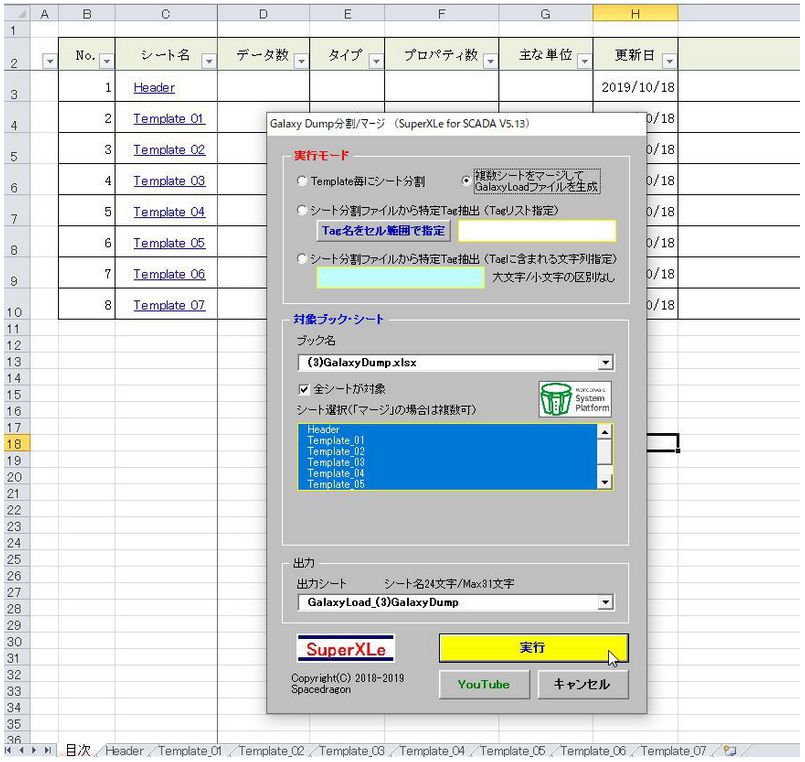Go to next sheet with tab navigation arrow
Image resolution: width=805 pixels, height=762 pixels.
[34, 750]
